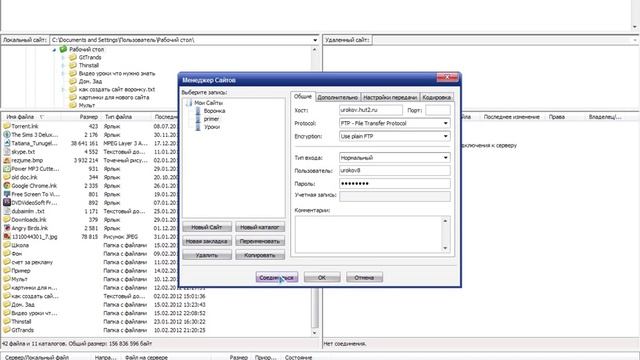Duplicate the entry with Копировать
Viewport: 640px width, 360px height.
(260, 255)
